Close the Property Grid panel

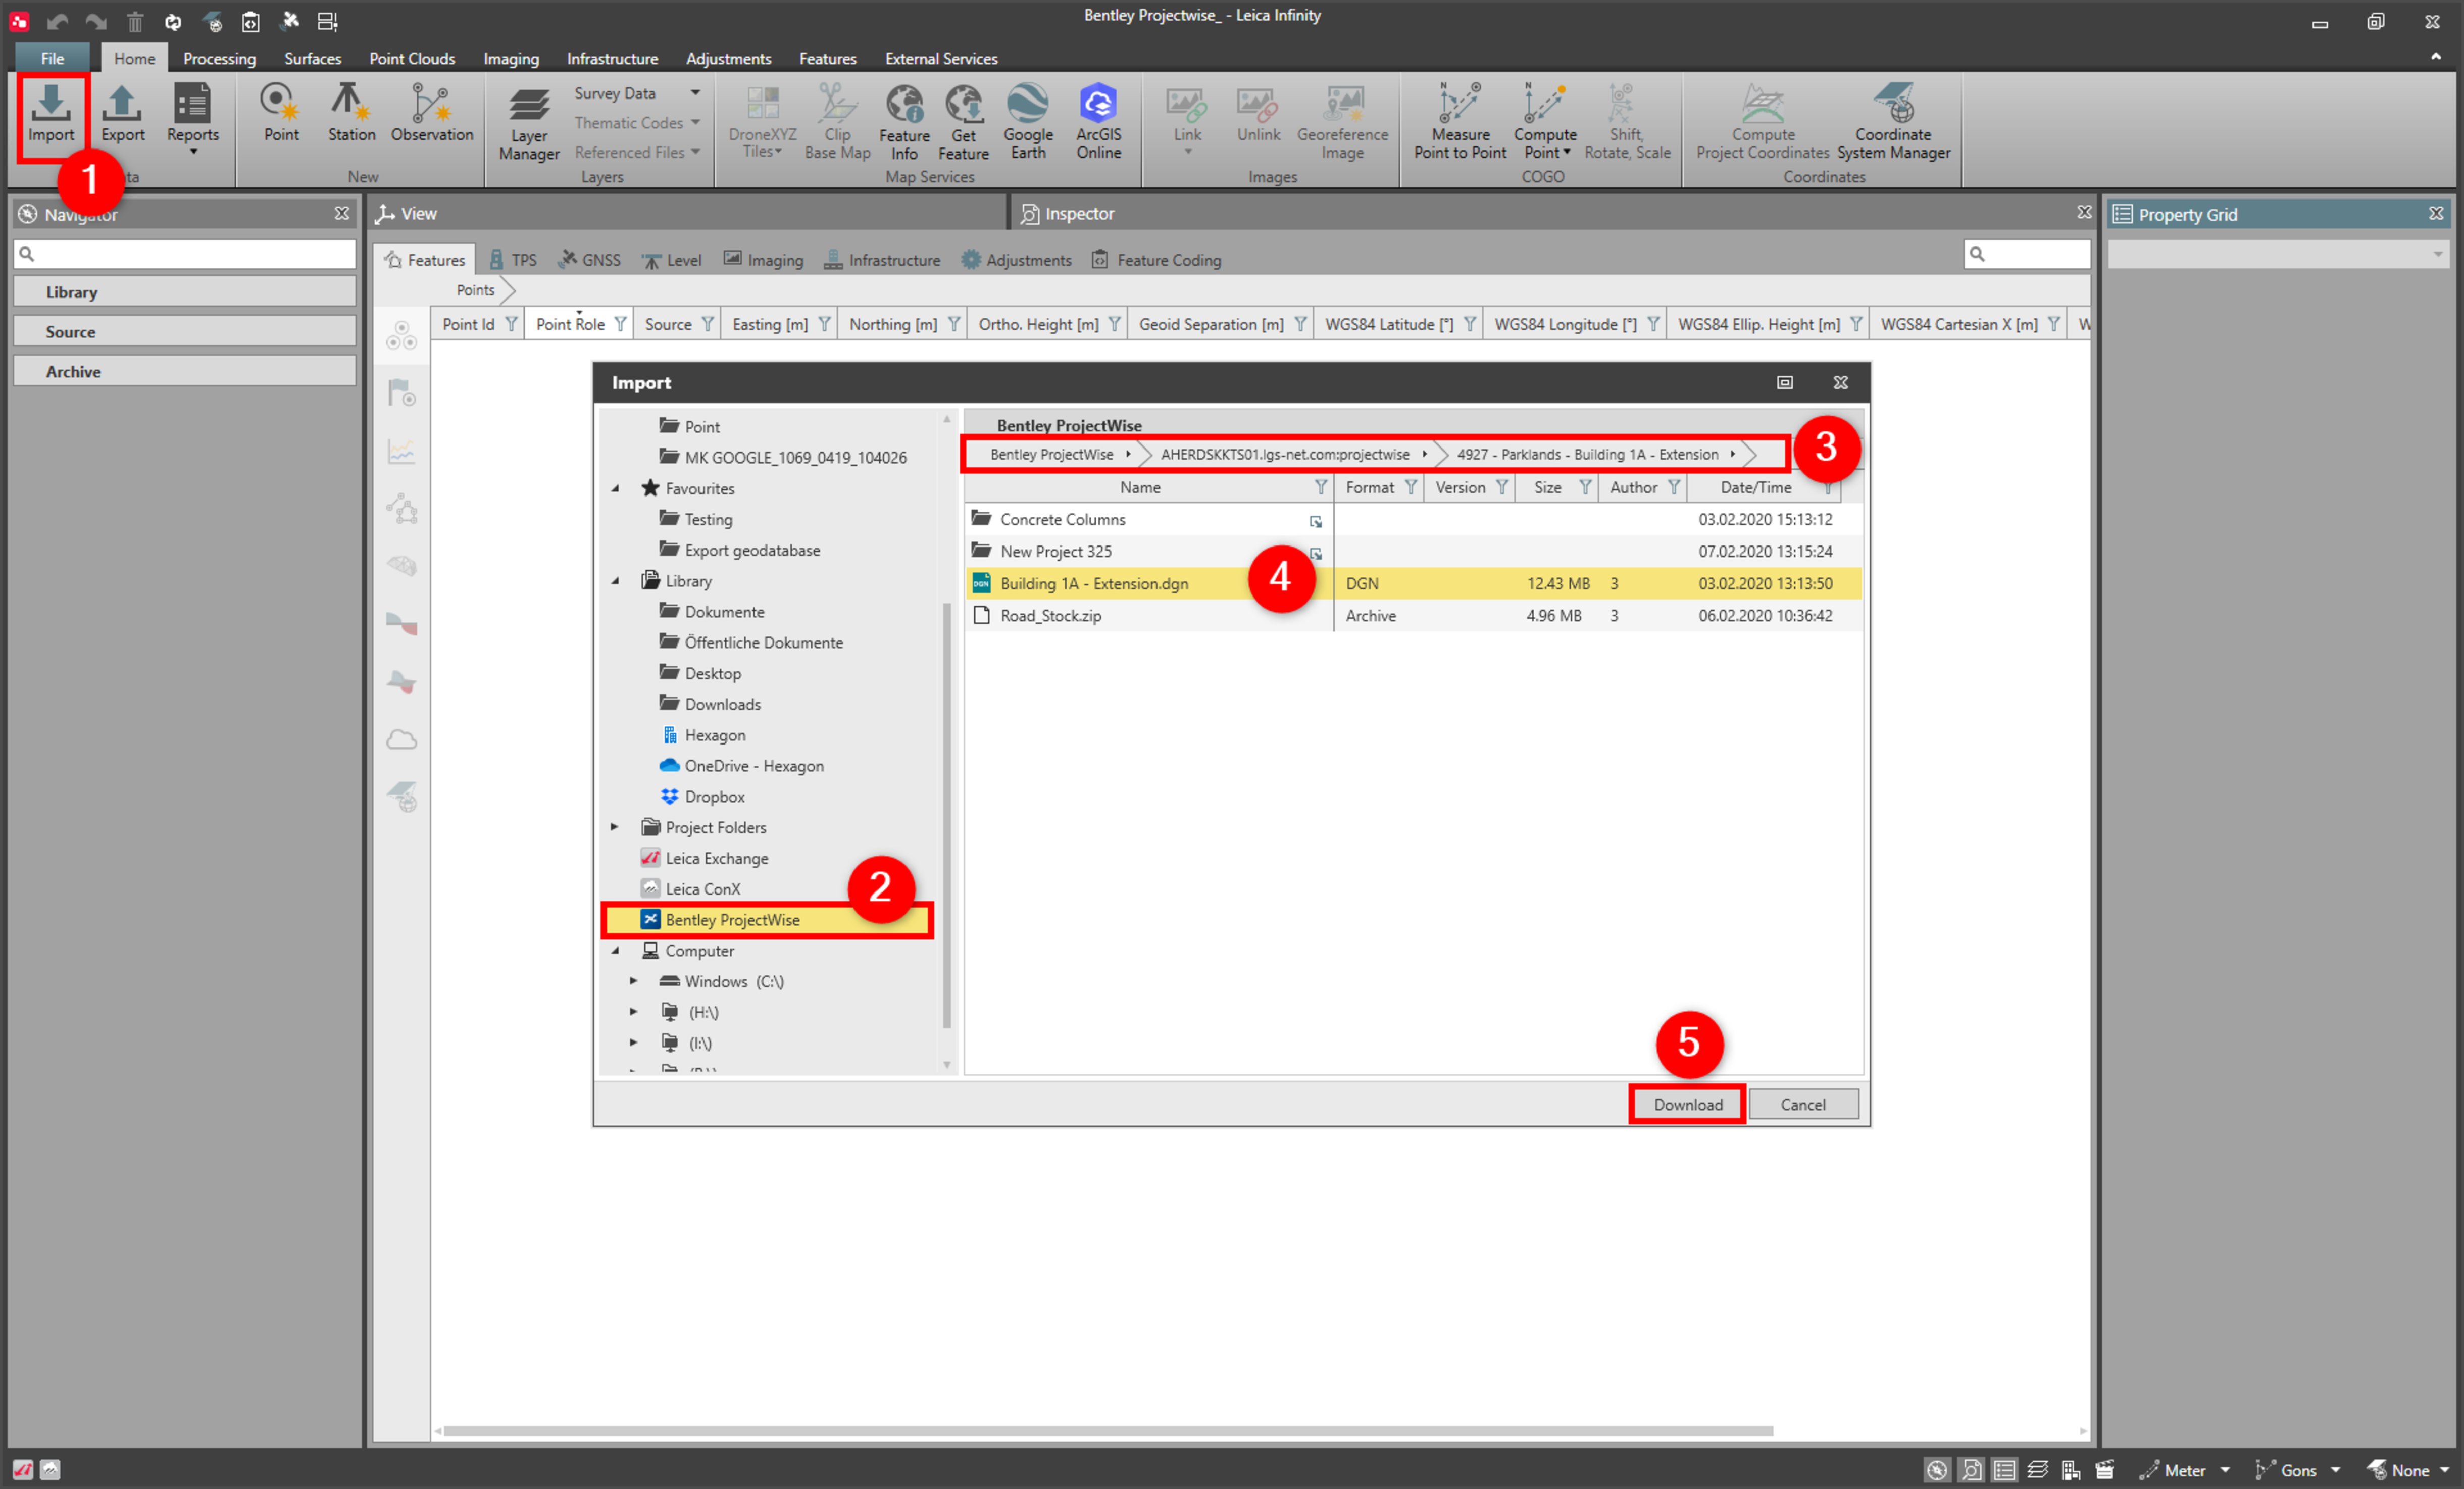[2436, 213]
